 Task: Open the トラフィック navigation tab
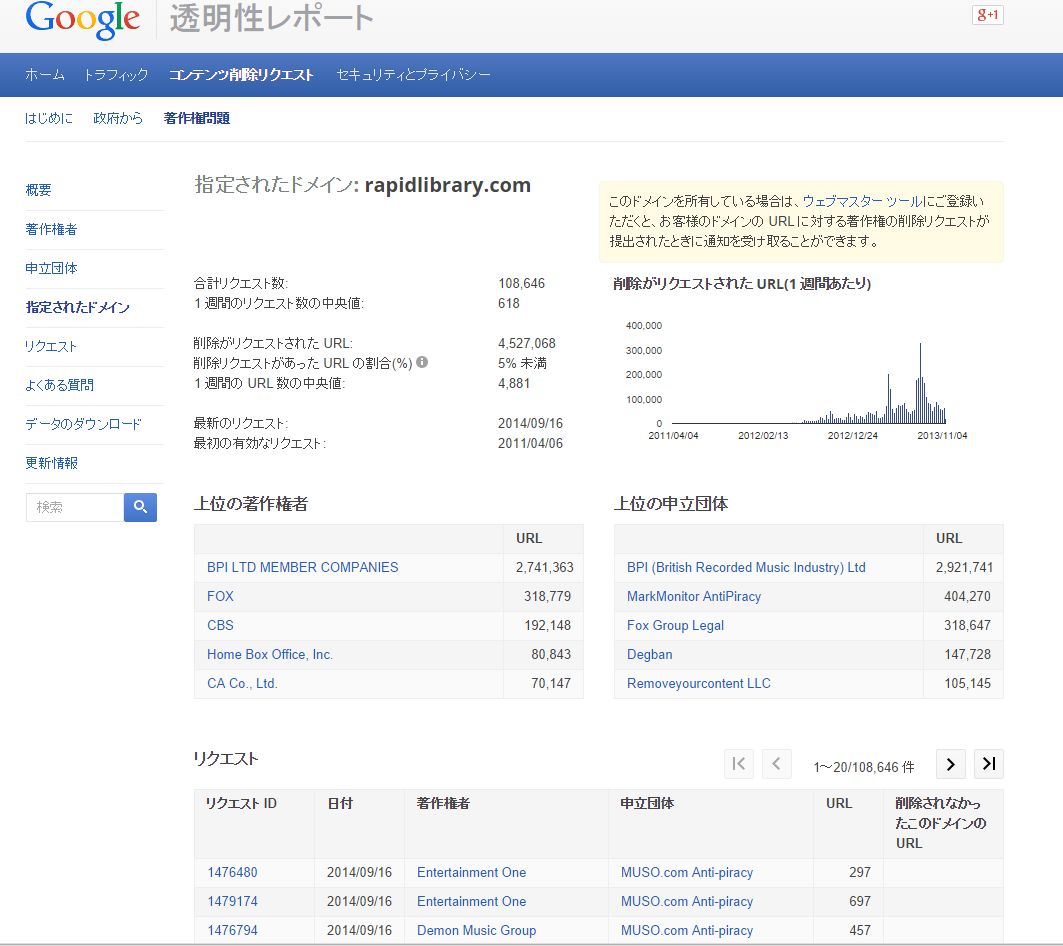tap(115, 75)
